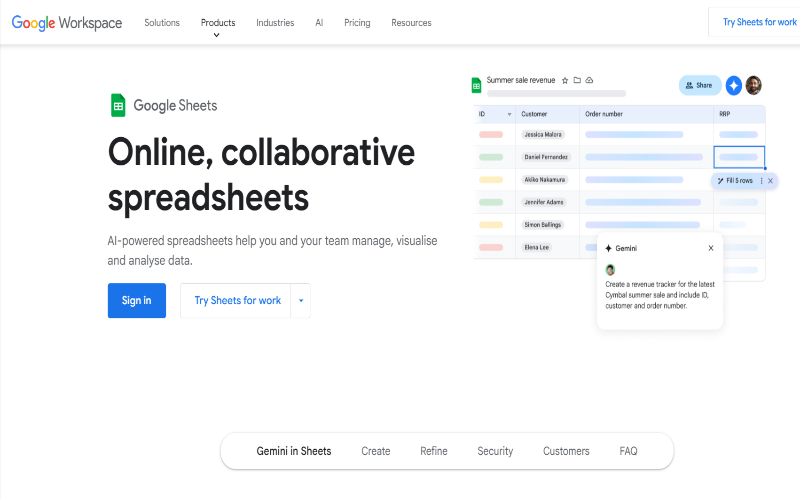Select the Daniel Fernandez customer chip

(546, 157)
